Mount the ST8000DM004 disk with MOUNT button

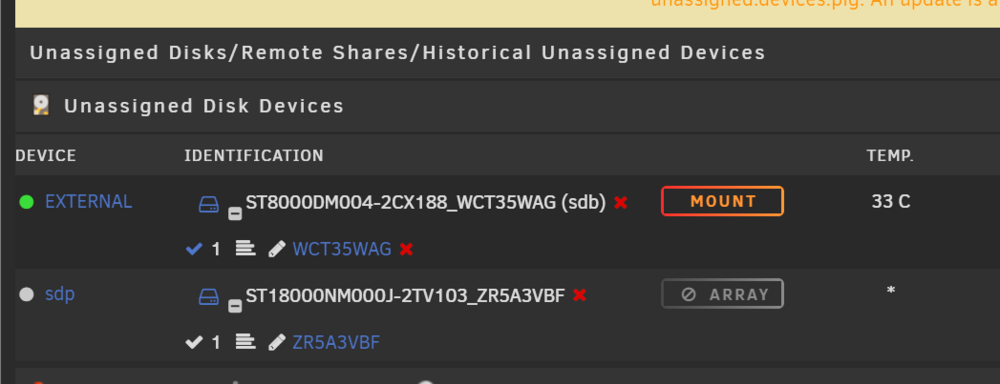tap(723, 202)
